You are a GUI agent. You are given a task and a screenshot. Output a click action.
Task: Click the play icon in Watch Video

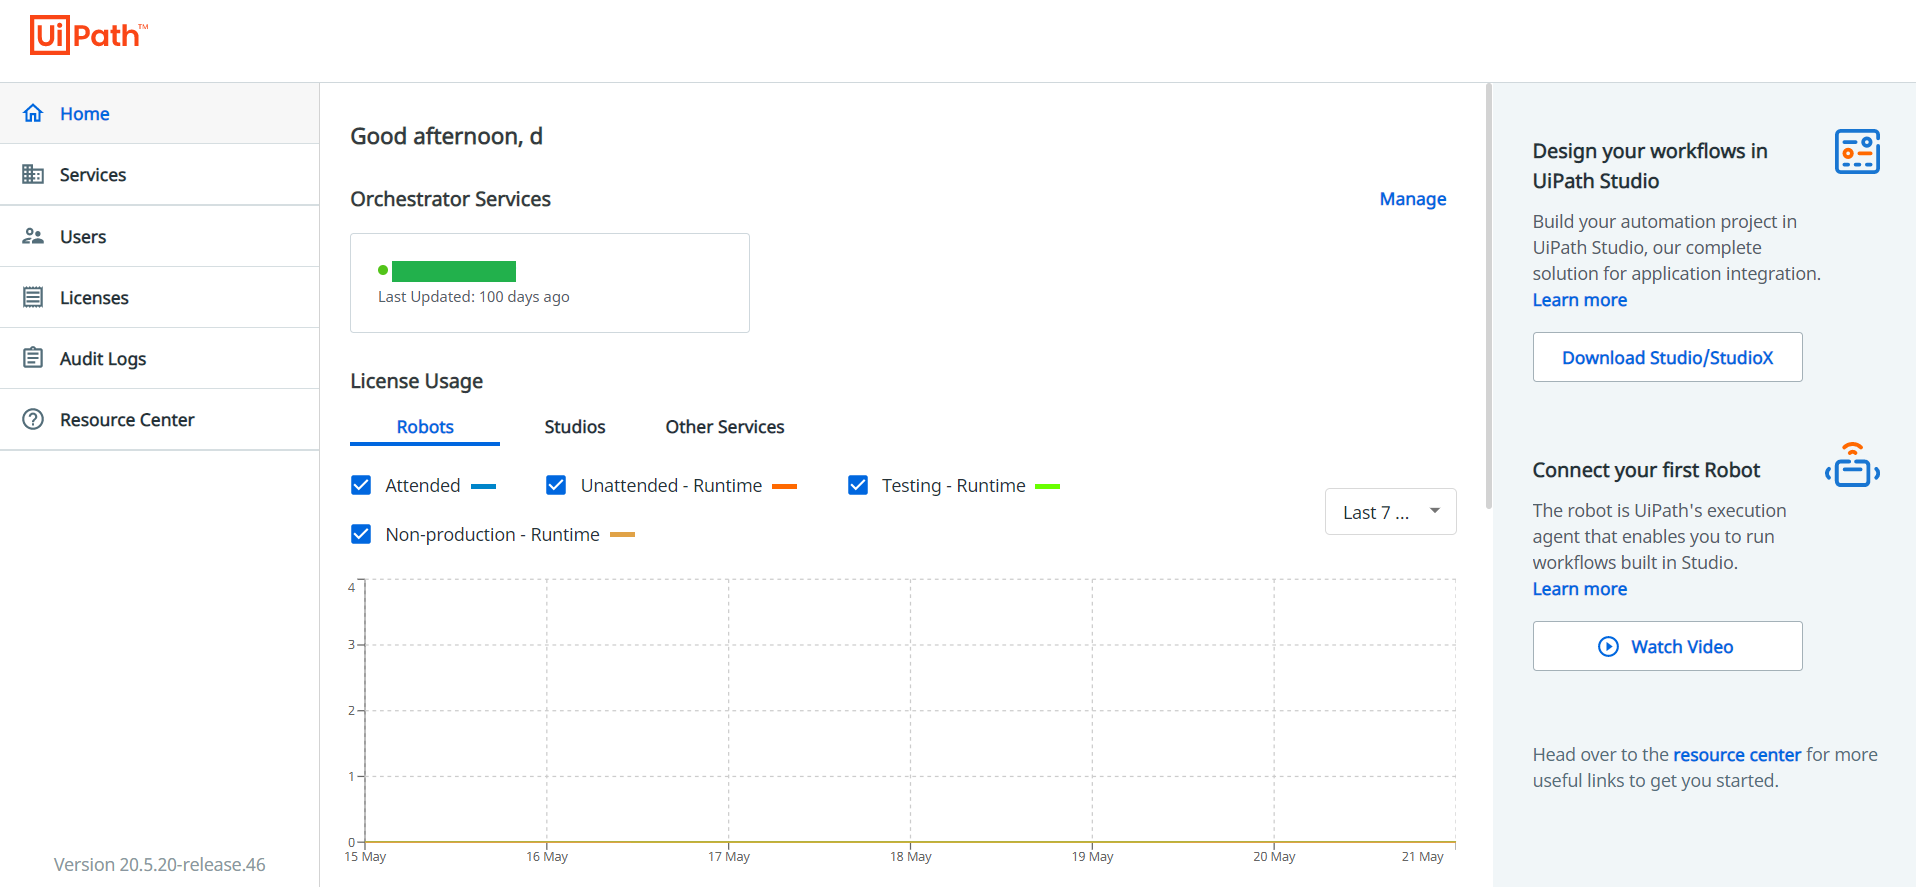click(1608, 647)
